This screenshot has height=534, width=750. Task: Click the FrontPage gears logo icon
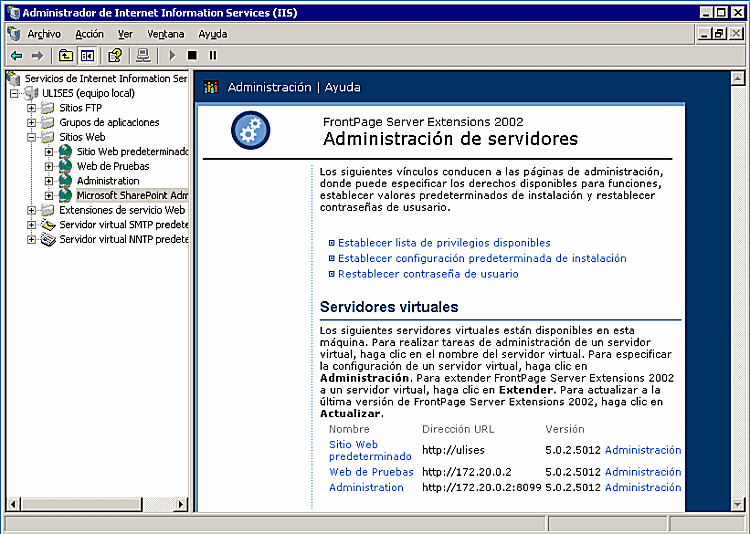pyautogui.click(x=251, y=130)
